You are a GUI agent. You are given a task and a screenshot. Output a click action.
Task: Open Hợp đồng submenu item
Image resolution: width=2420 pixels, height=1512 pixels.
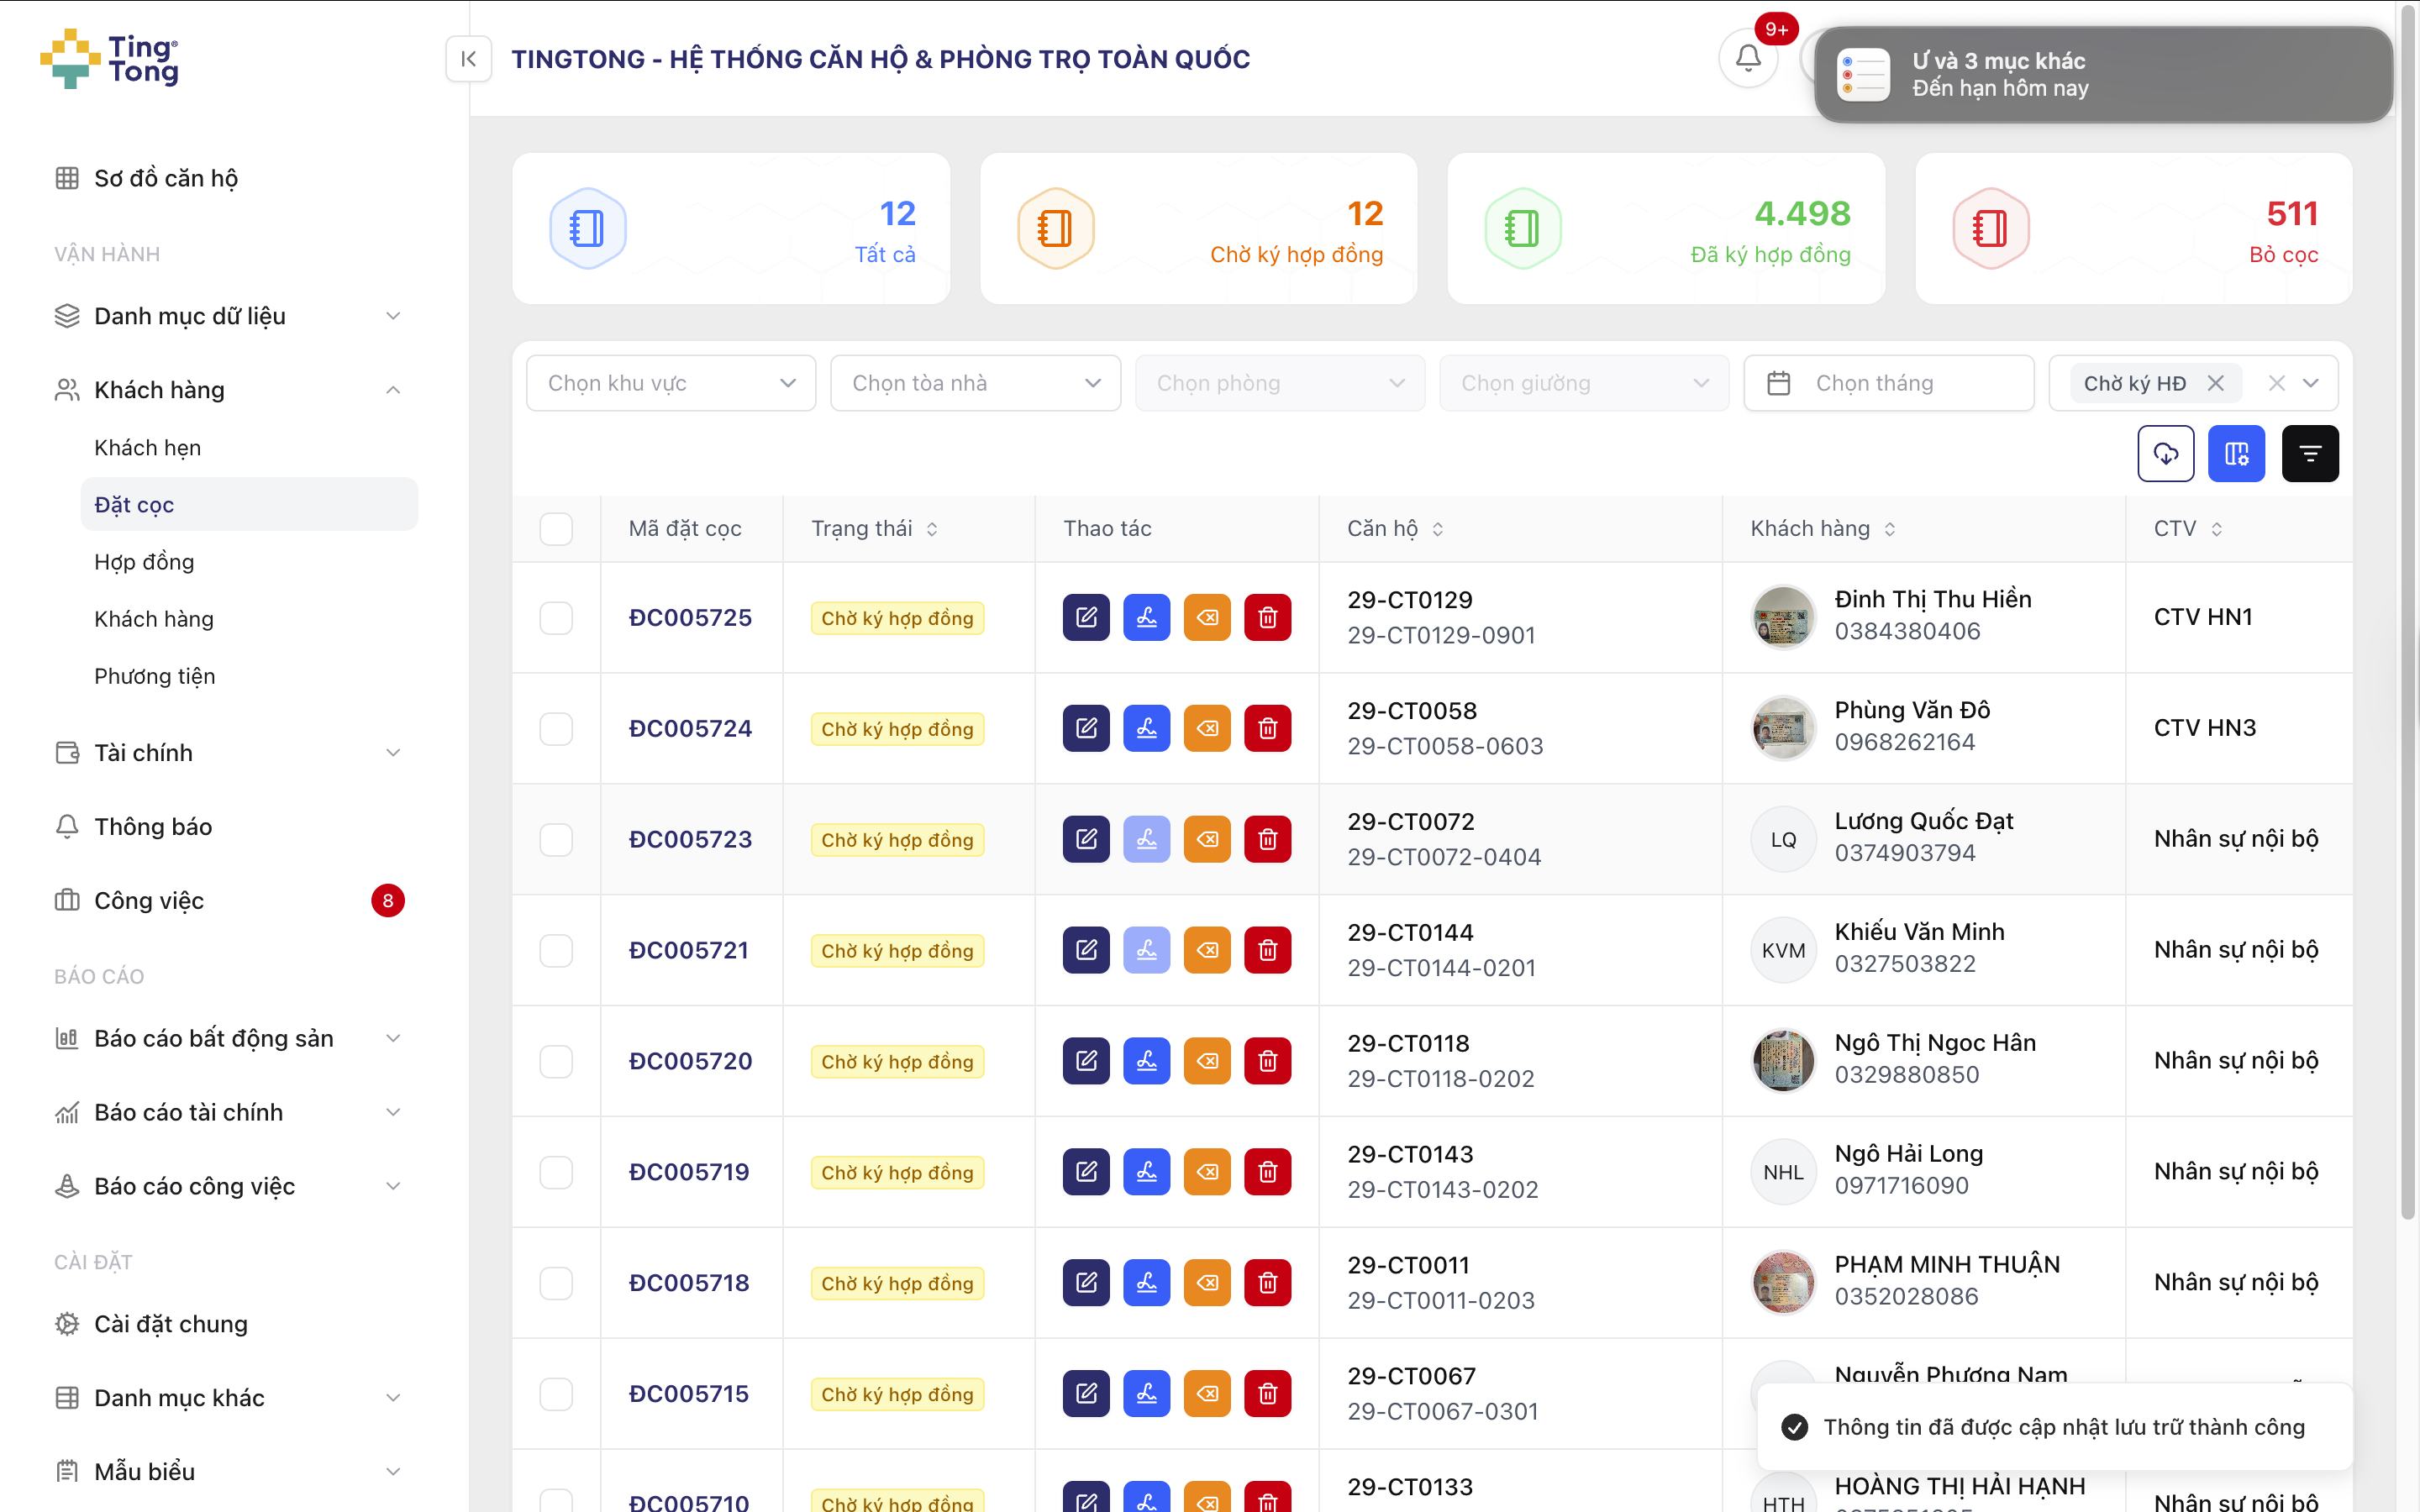tap(144, 562)
